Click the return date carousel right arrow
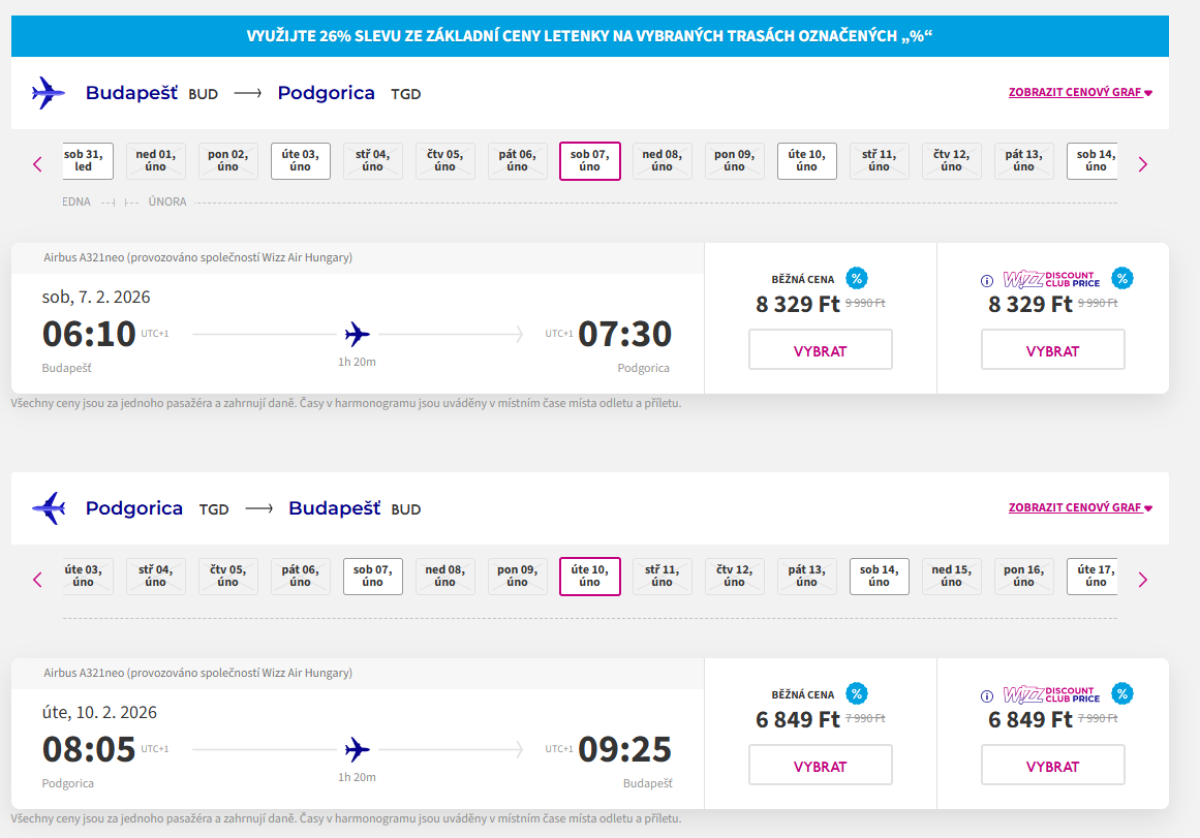This screenshot has height=838, width=1200. tap(1143, 579)
